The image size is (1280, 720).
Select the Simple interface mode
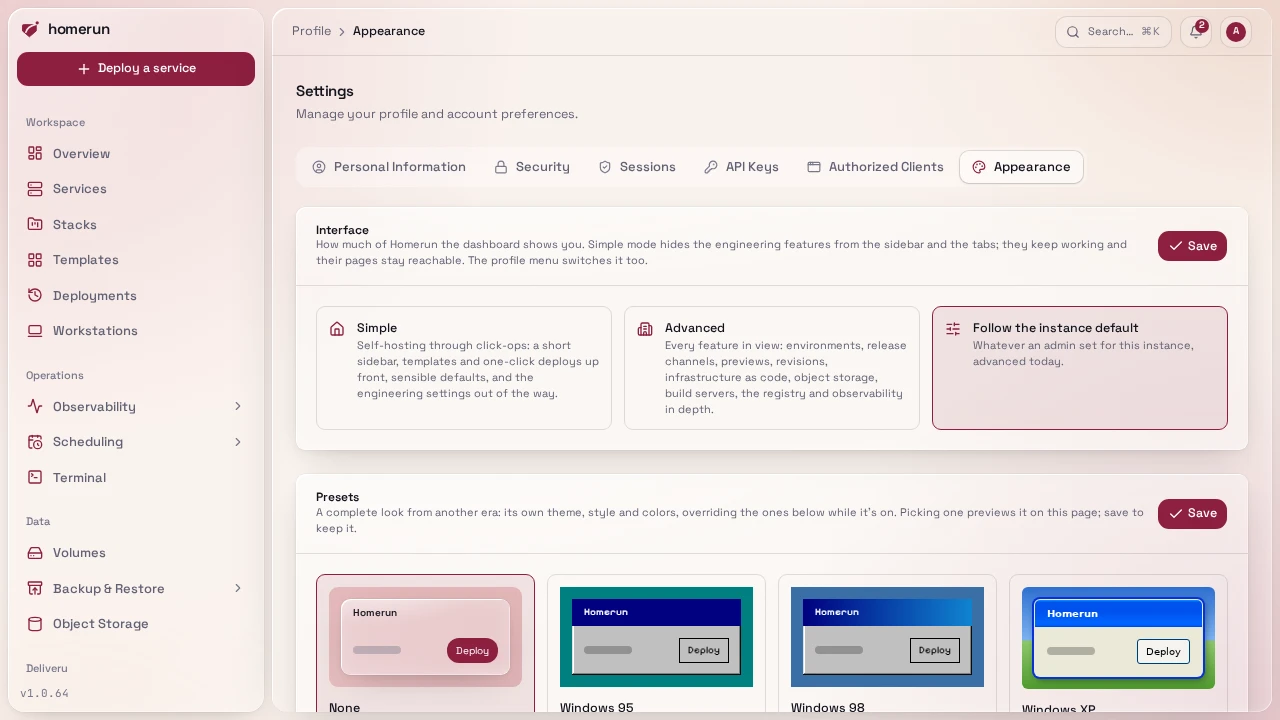[464, 368]
